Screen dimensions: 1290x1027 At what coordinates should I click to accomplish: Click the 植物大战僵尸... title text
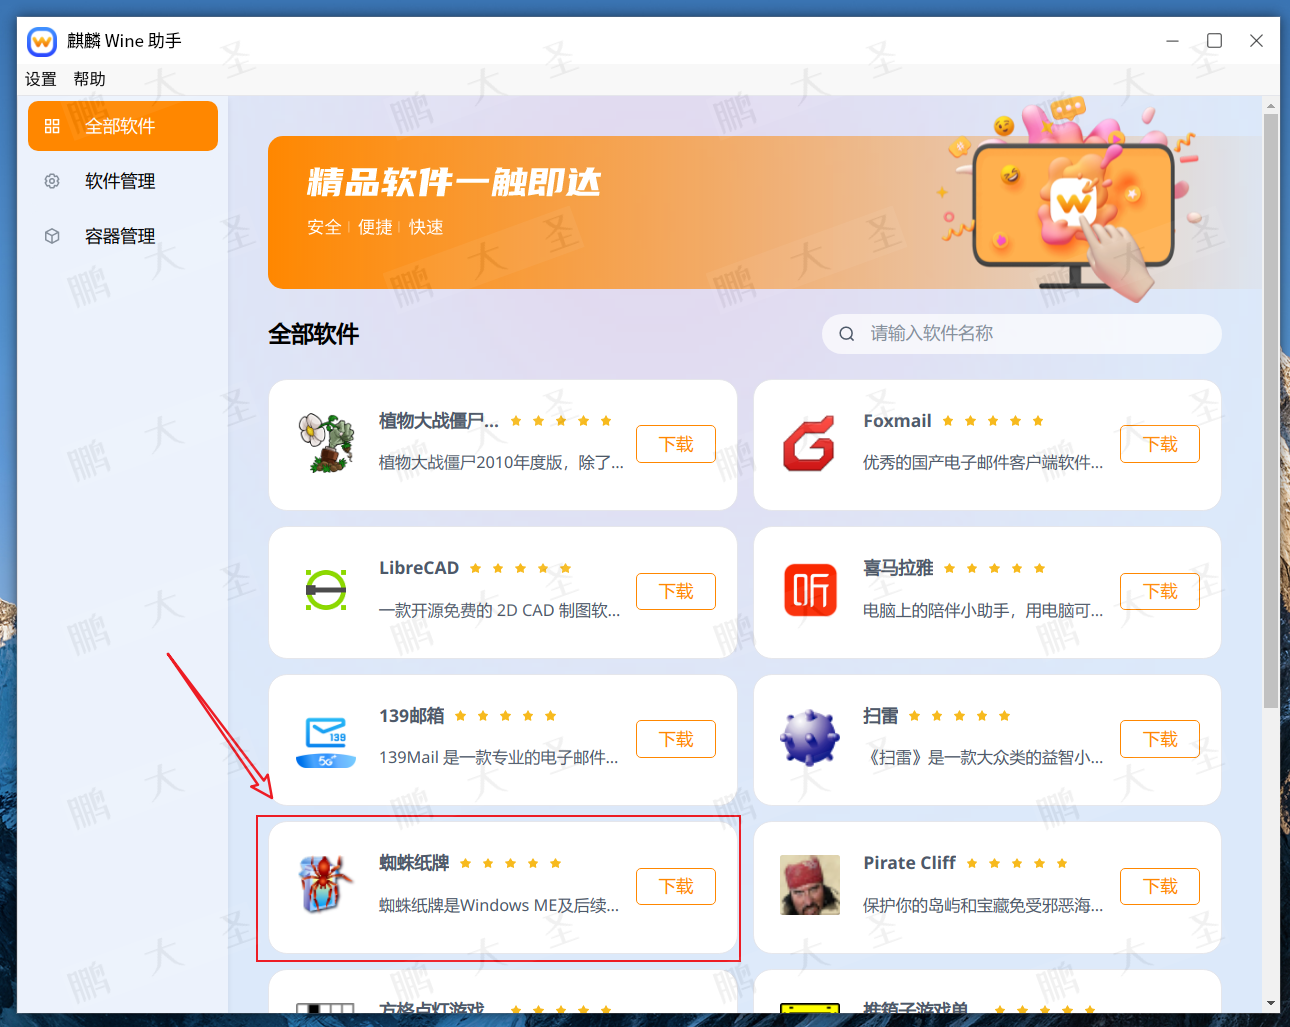click(x=438, y=421)
